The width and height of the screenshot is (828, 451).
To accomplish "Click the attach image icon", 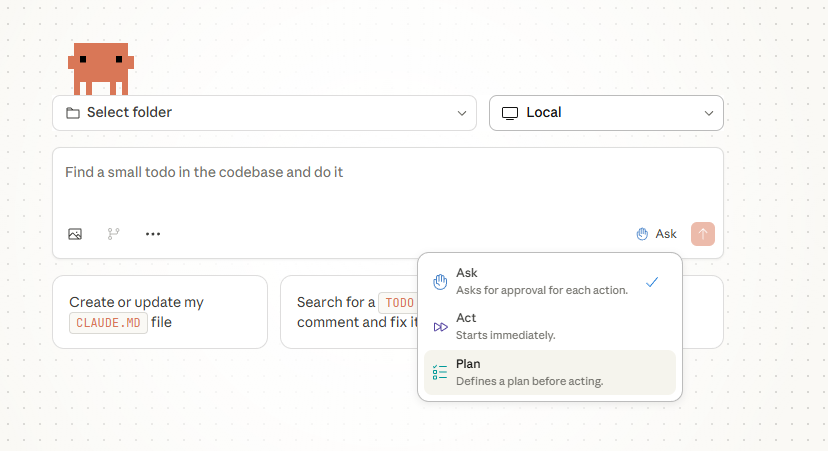I will tap(75, 234).
